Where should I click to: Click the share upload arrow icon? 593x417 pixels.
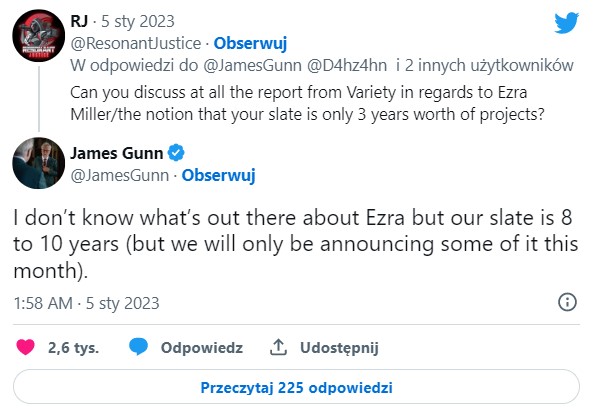(x=278, y=347)
